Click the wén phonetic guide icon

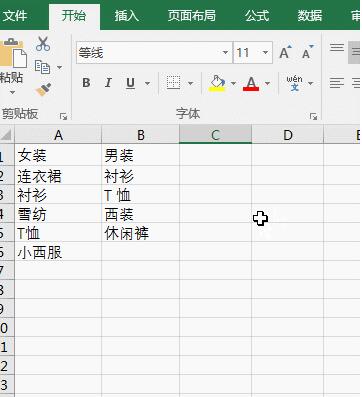click(x=294, y=83)
